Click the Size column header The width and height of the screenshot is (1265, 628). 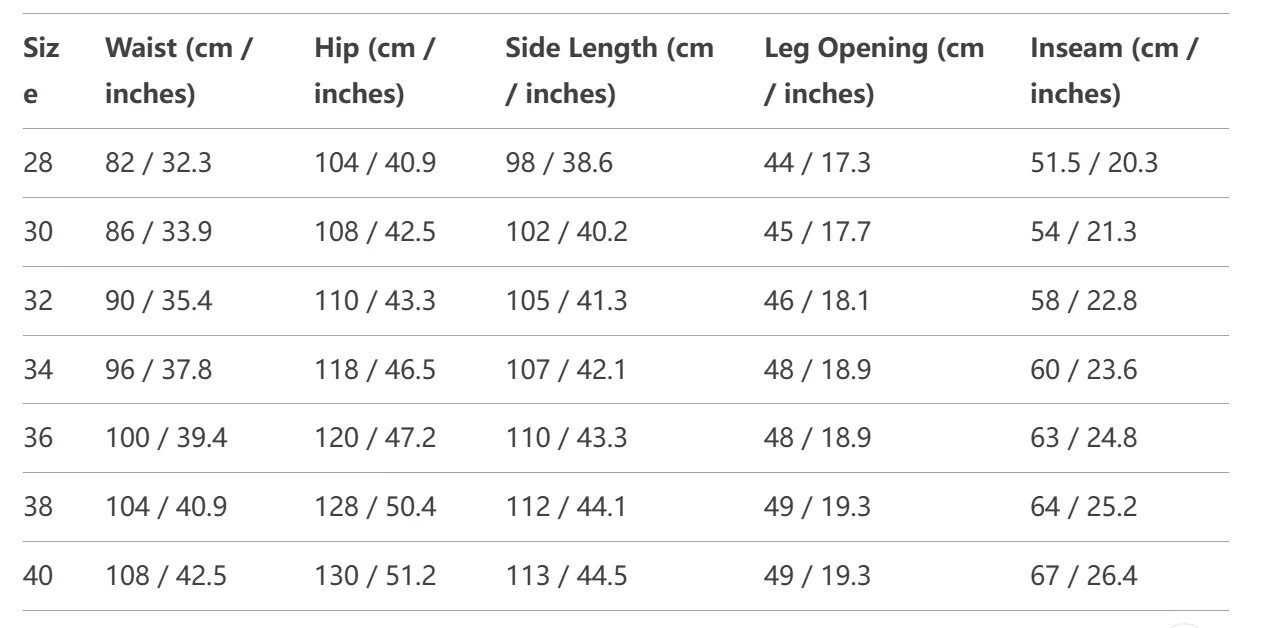tap(41, 71)
